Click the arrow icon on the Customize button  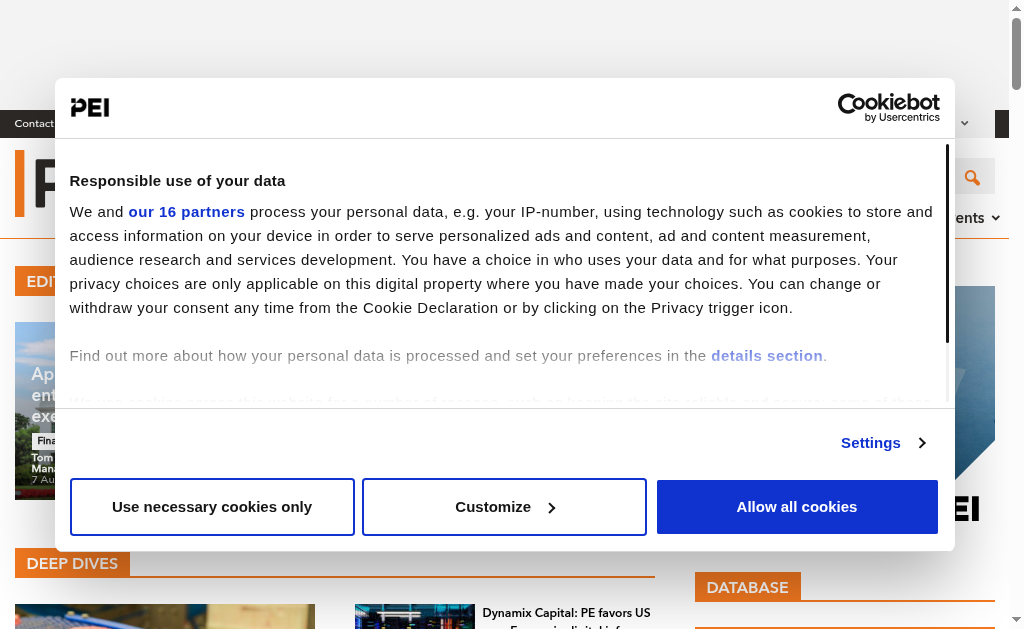pos(552,508)
